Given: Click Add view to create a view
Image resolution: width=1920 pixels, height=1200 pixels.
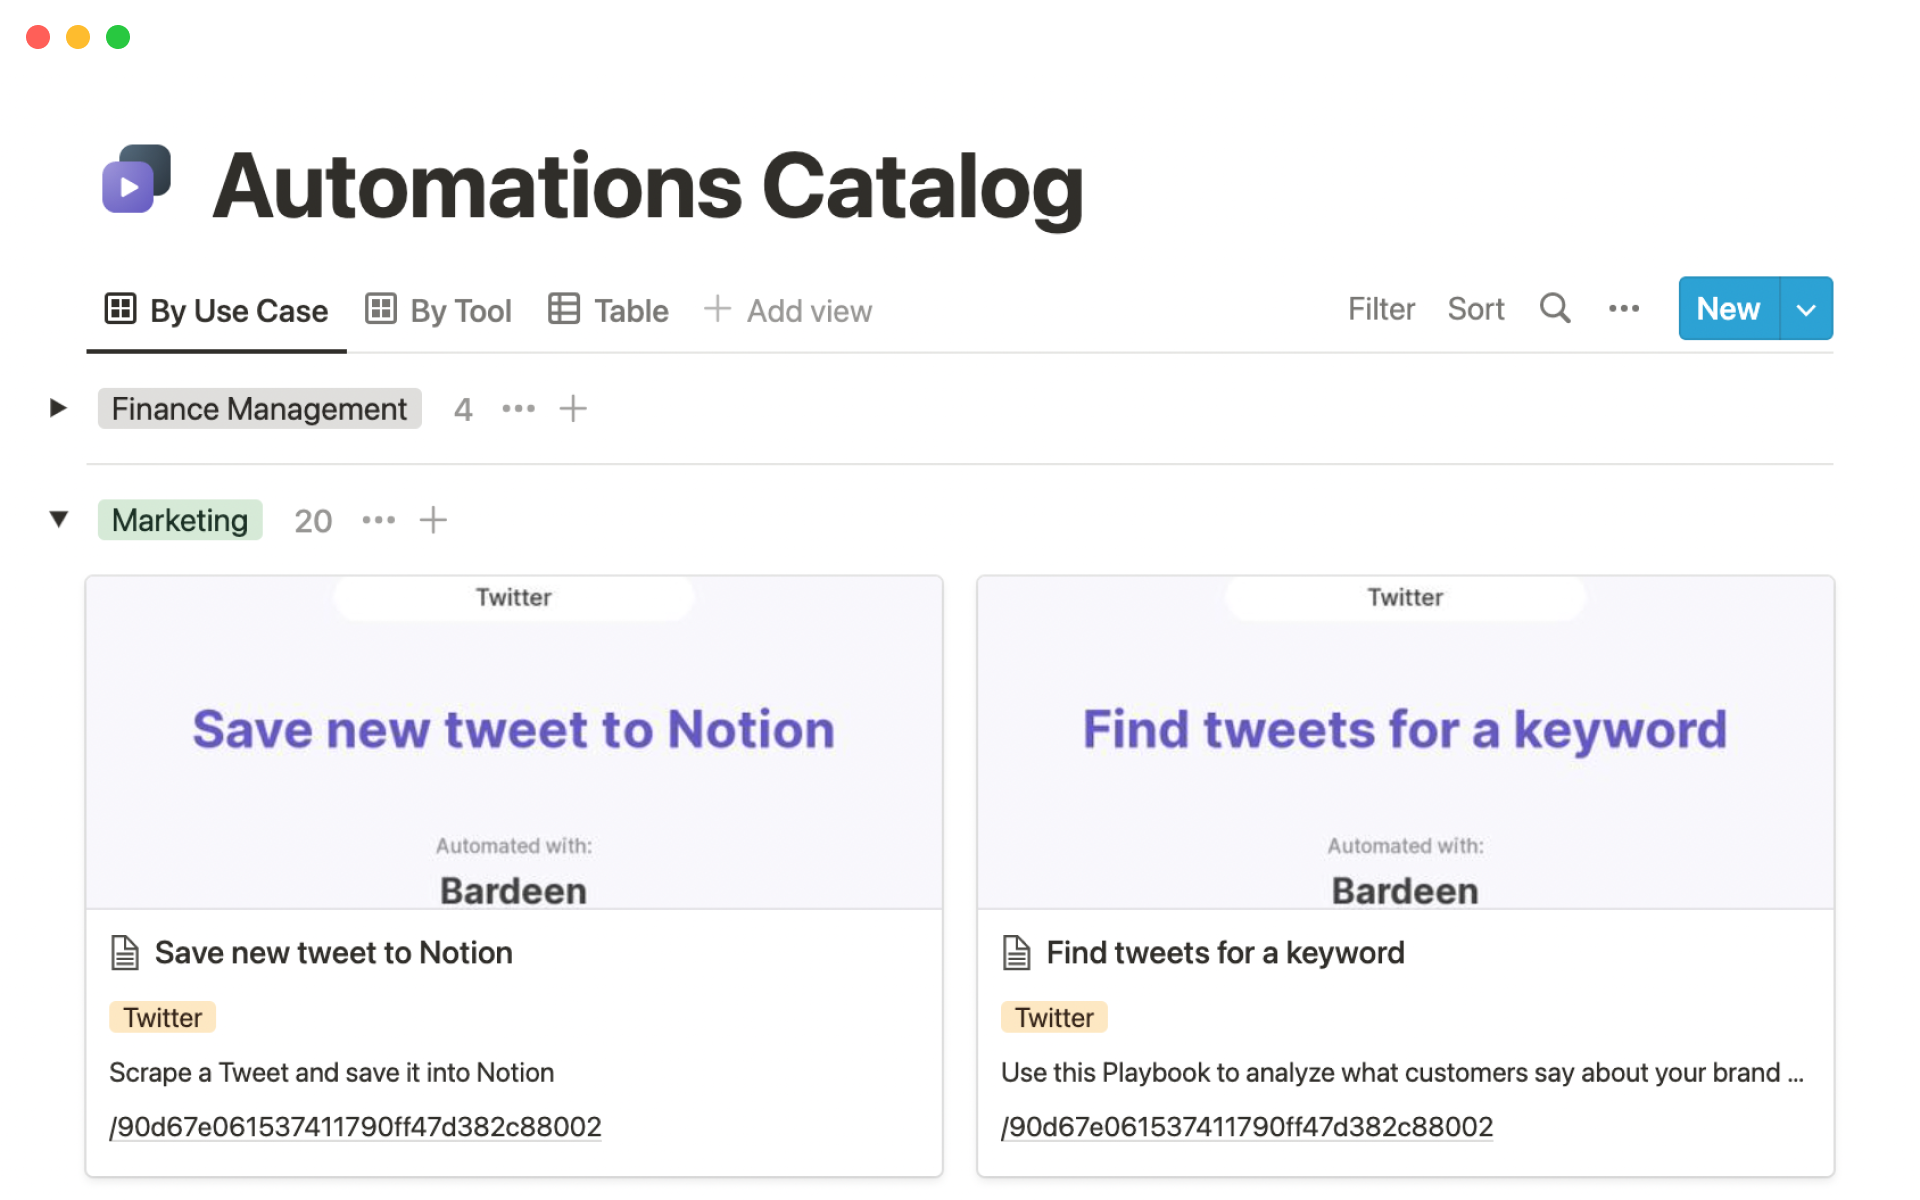Looking at the screenshot, I should click(x=788, y=311).
